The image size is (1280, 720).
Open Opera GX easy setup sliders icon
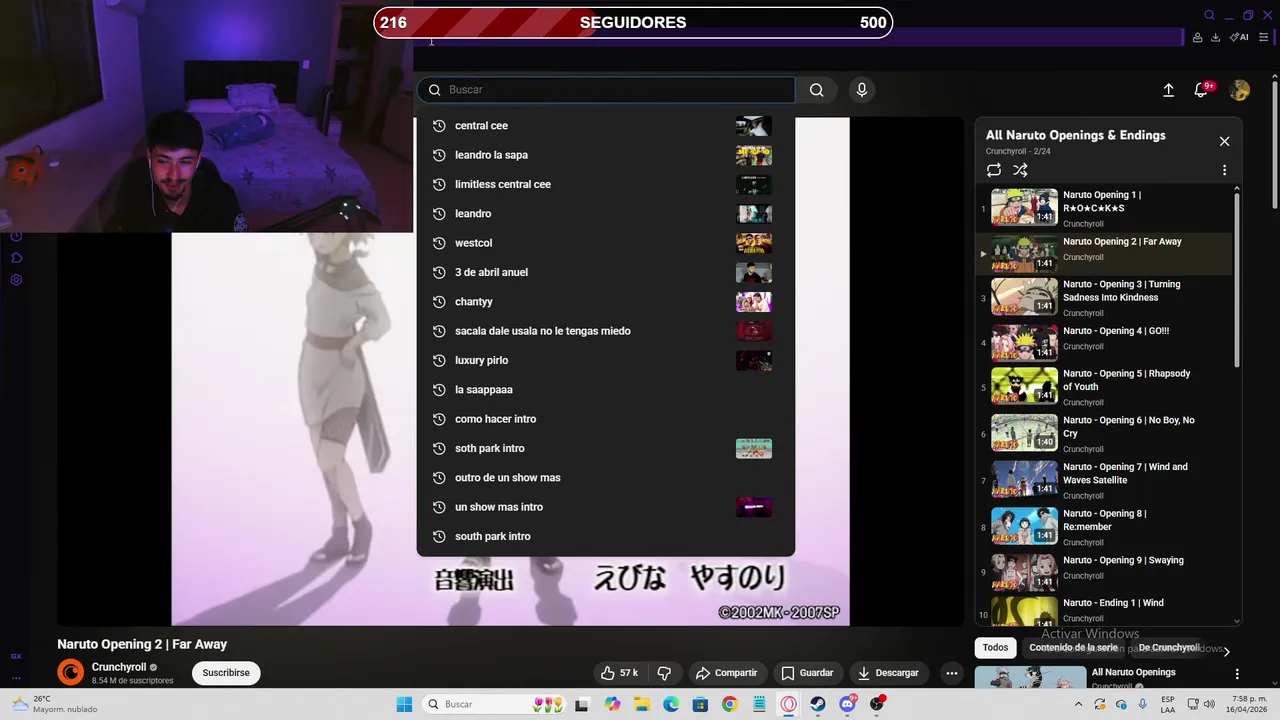(1264, 37)
